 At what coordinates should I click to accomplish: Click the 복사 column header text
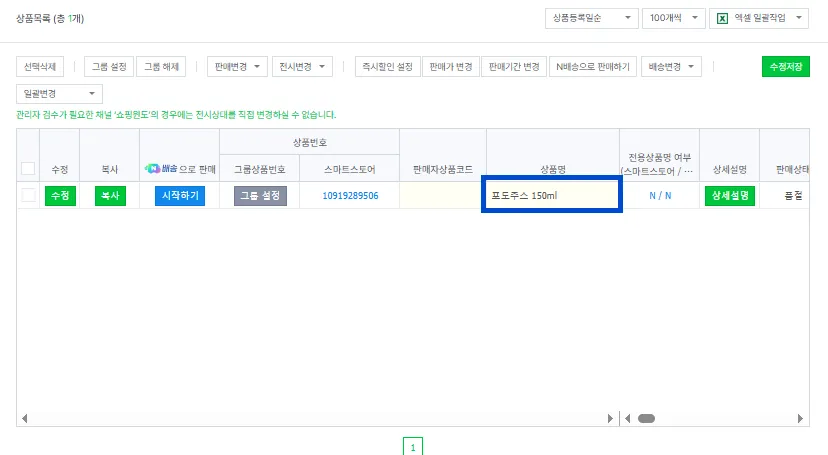[109, 169]
